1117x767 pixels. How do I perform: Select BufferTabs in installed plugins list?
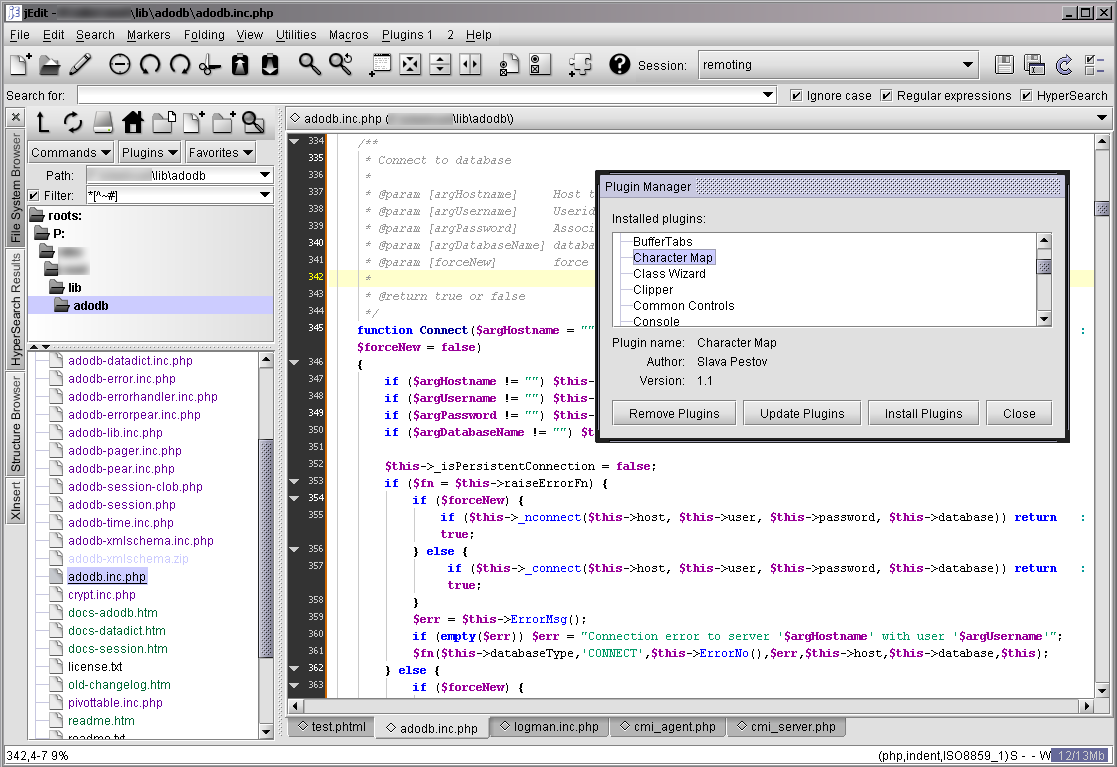[x=663, y=241]
